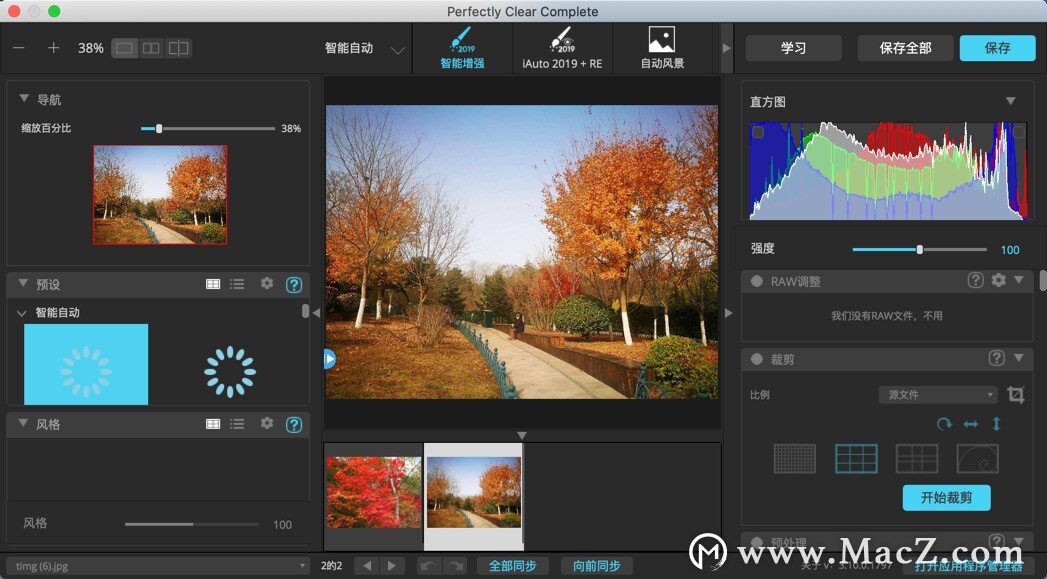Collapse the 导航 panel
1047x579 pixels.
coord(24,99)
